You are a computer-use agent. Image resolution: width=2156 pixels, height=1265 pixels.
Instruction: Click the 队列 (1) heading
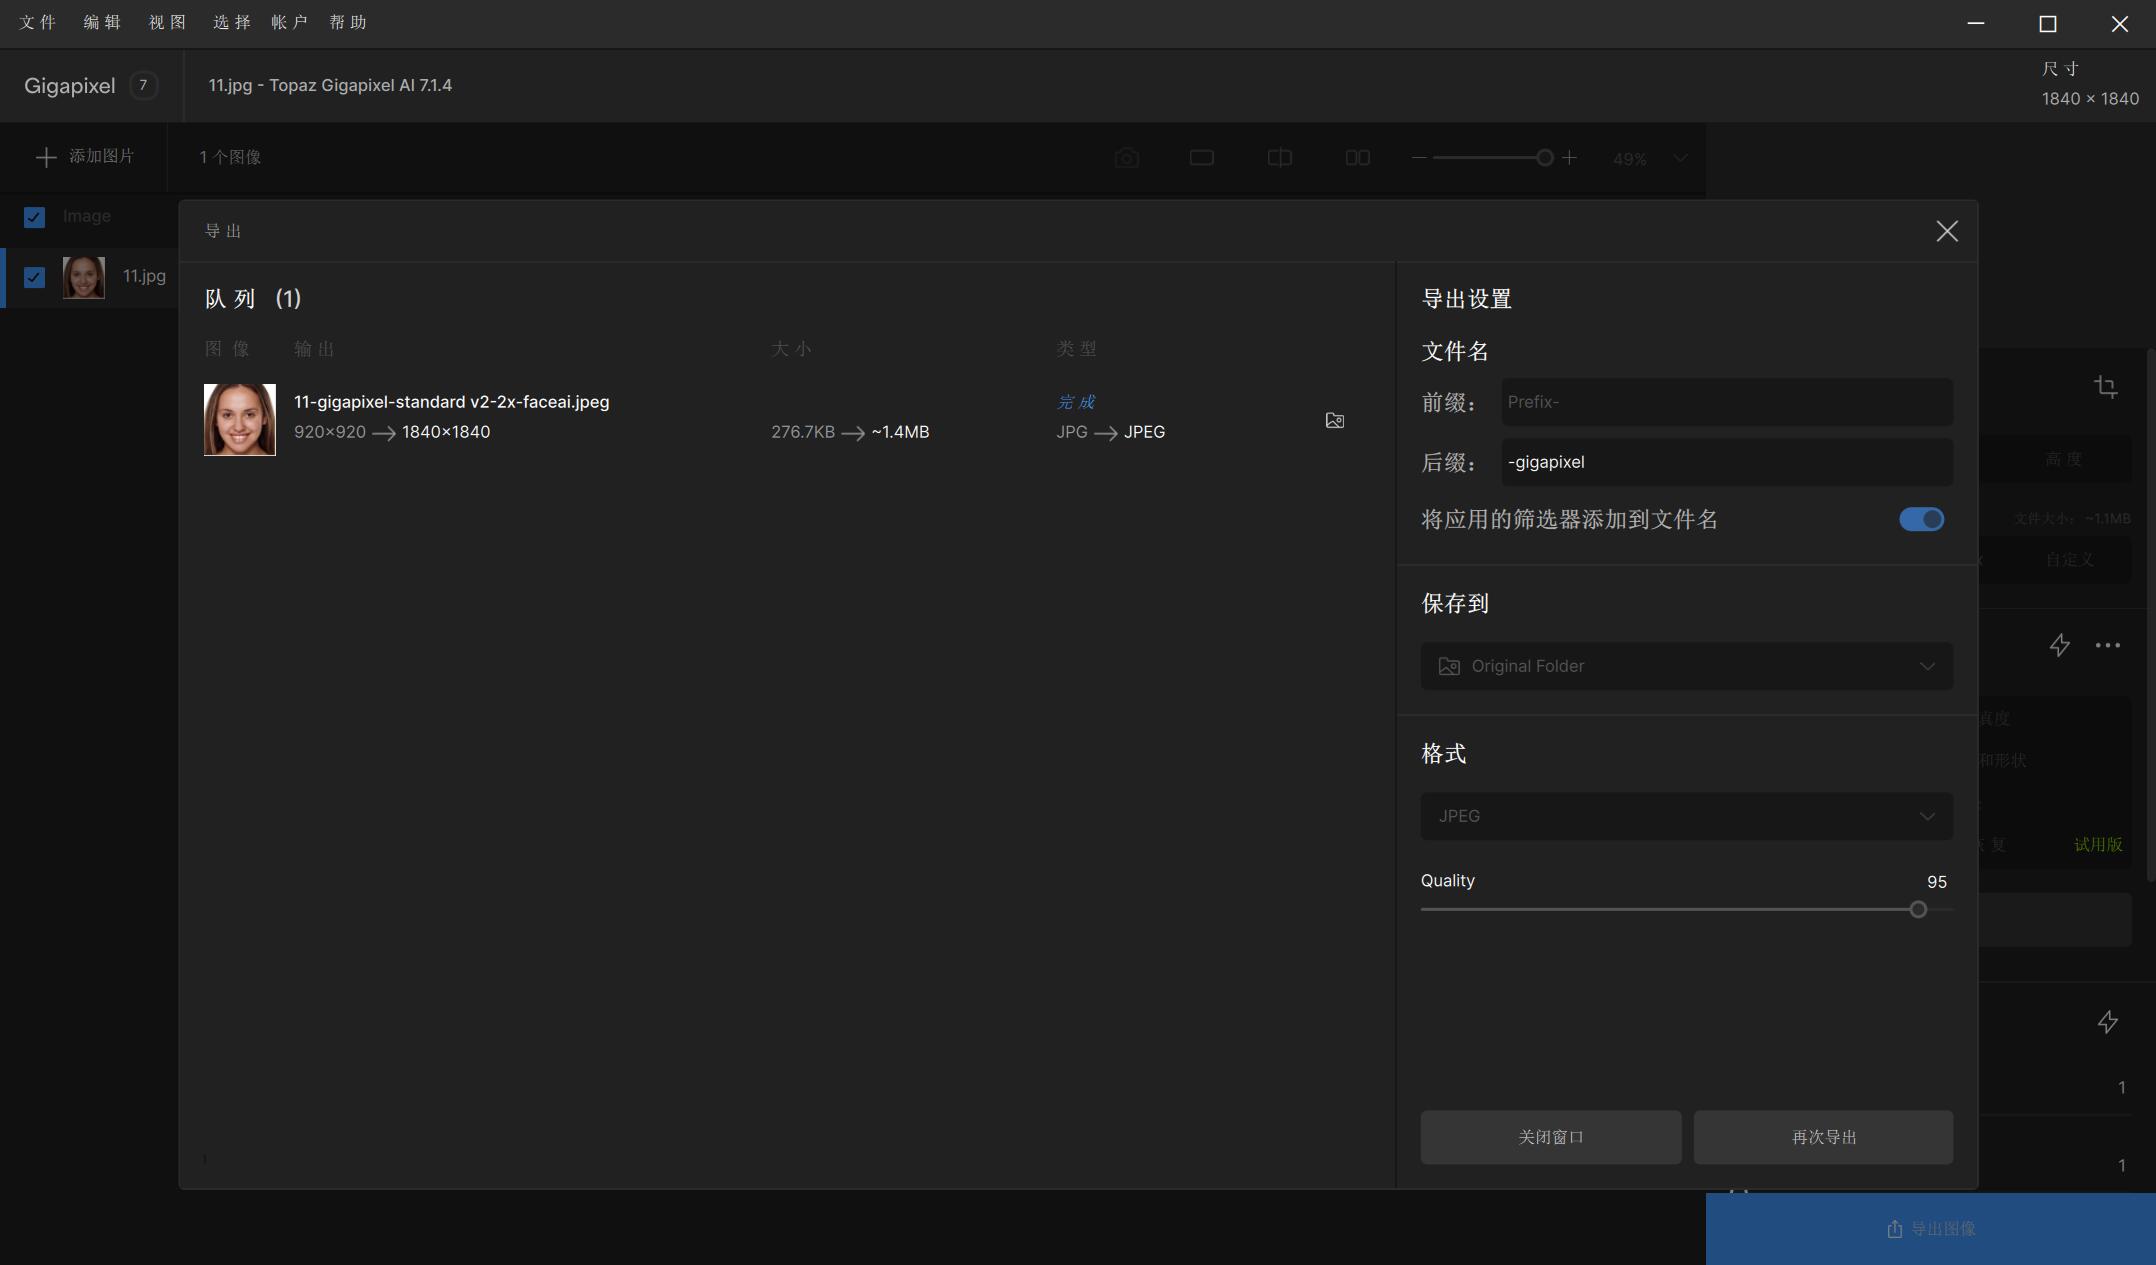point(253,299)
